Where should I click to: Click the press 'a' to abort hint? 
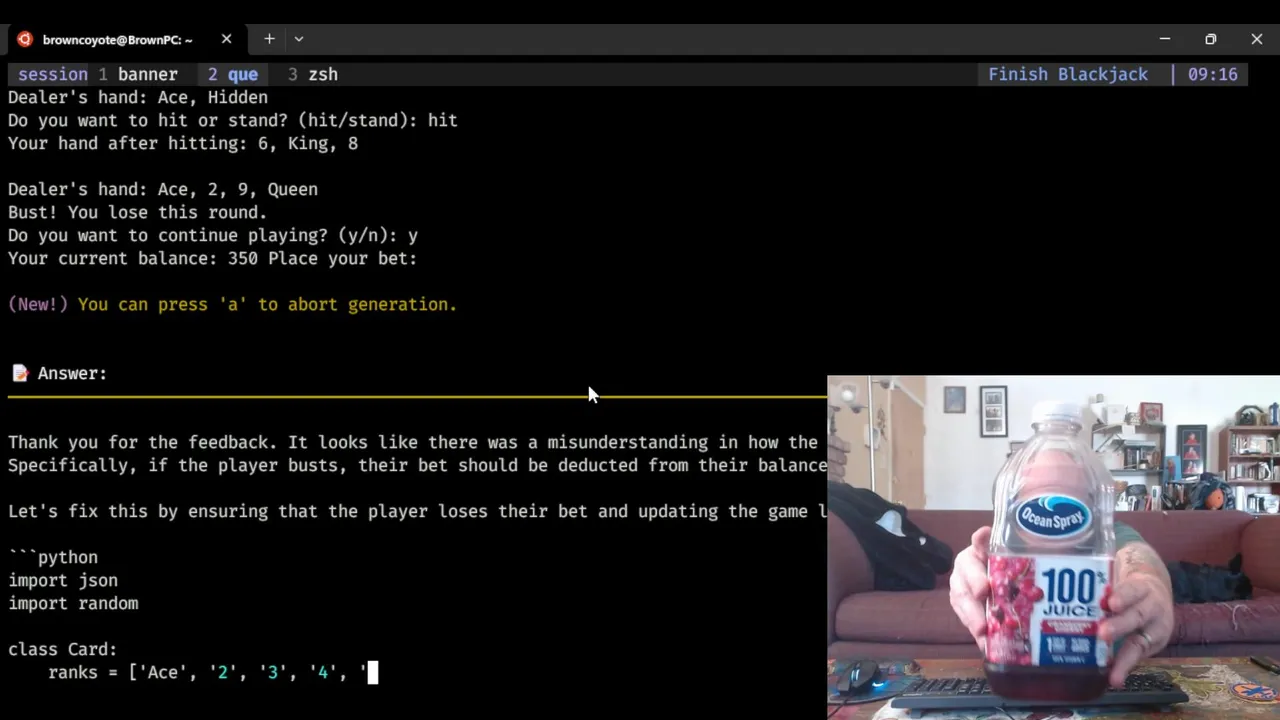[x=267, y=304]
